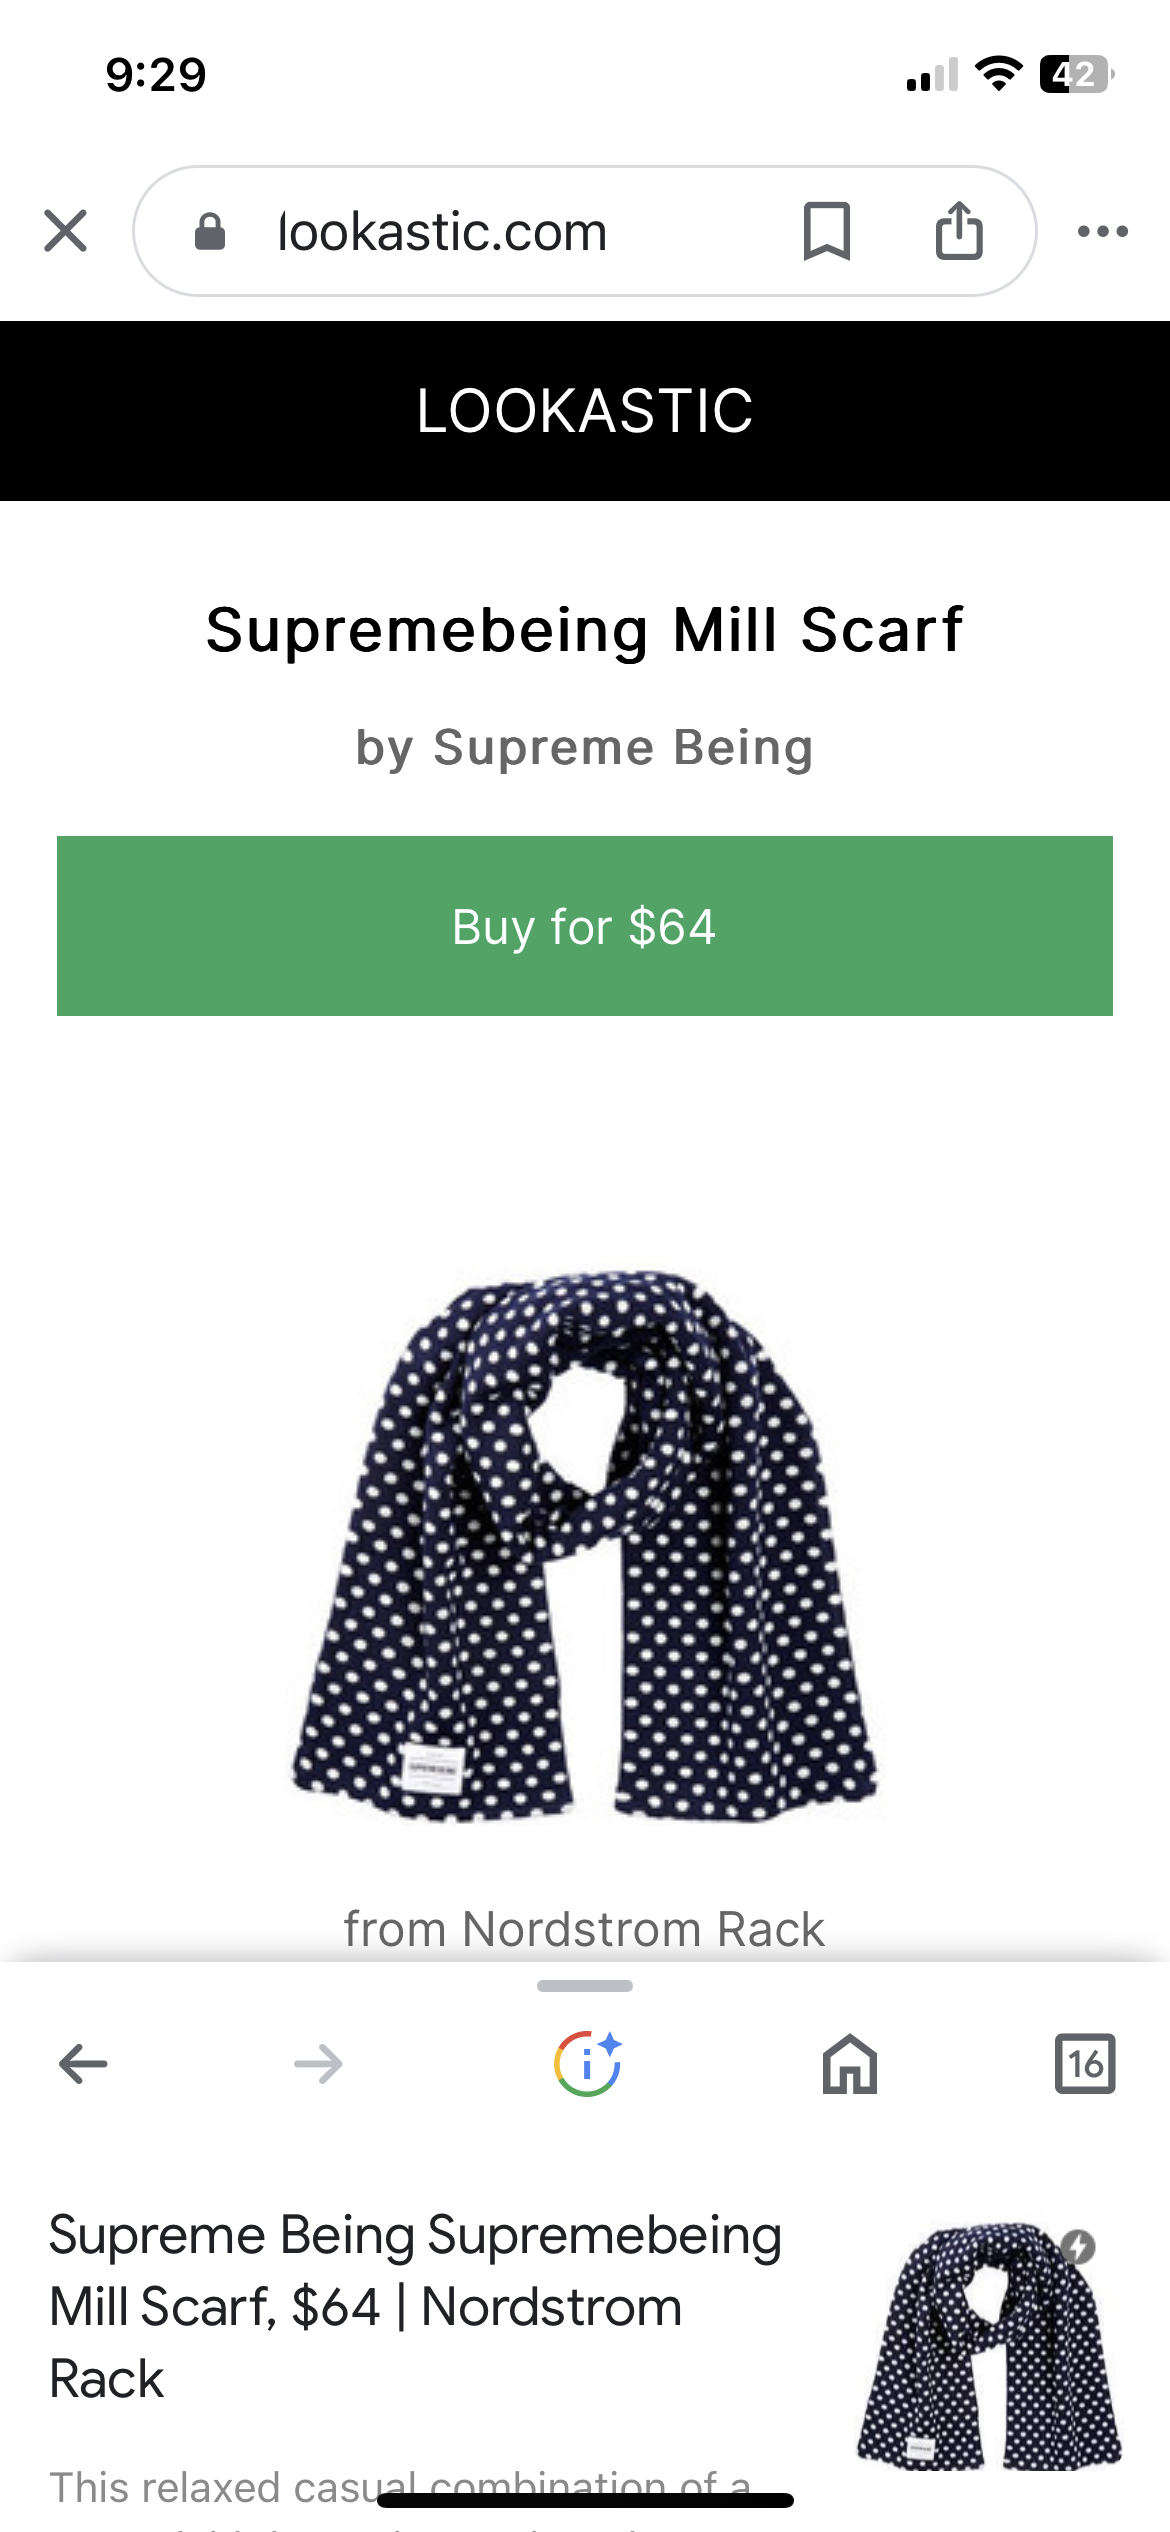Open Google page insights icon
This screenshot has height=2532, width=1170.
pyautogui.click(x=587, y=2064)
